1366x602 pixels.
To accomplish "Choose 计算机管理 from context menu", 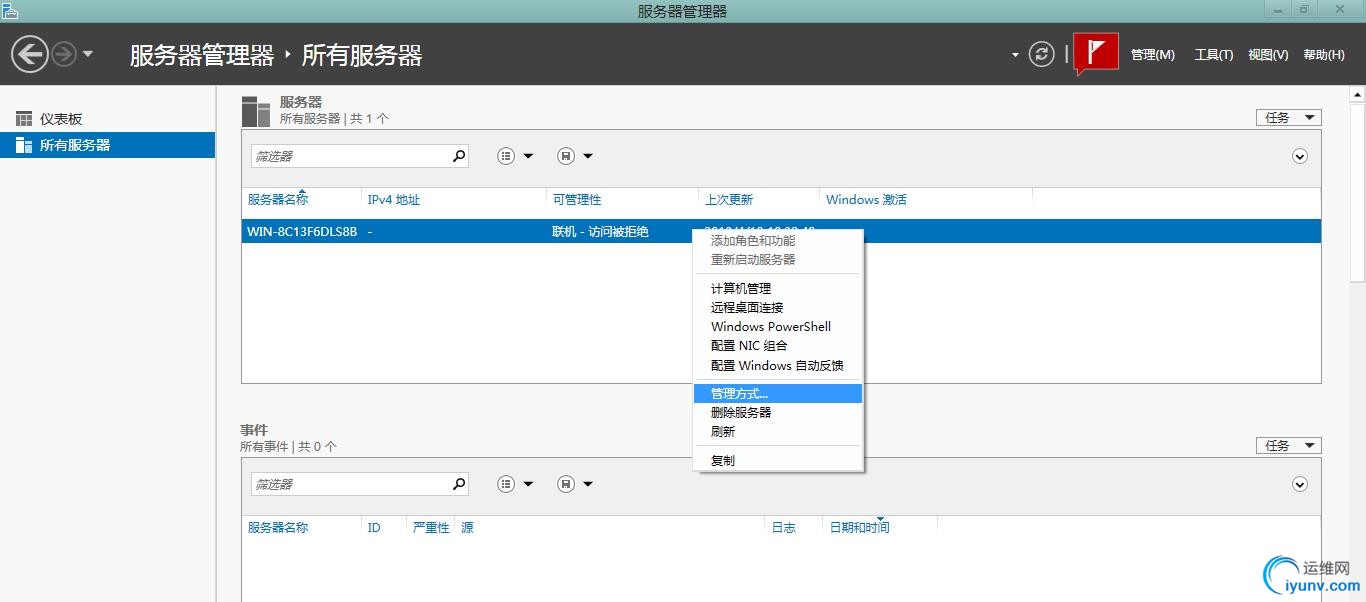I will tap(778, 288).
